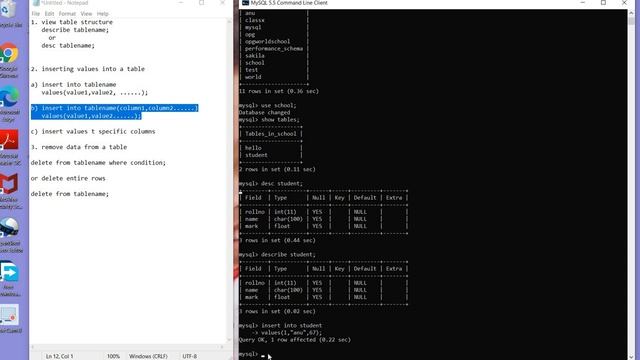The width and height of the screenshot is (640, 360).
Task: Click 'Ln 12, Col 1' in Notepad status bar
Action: (x=60, y=356)
